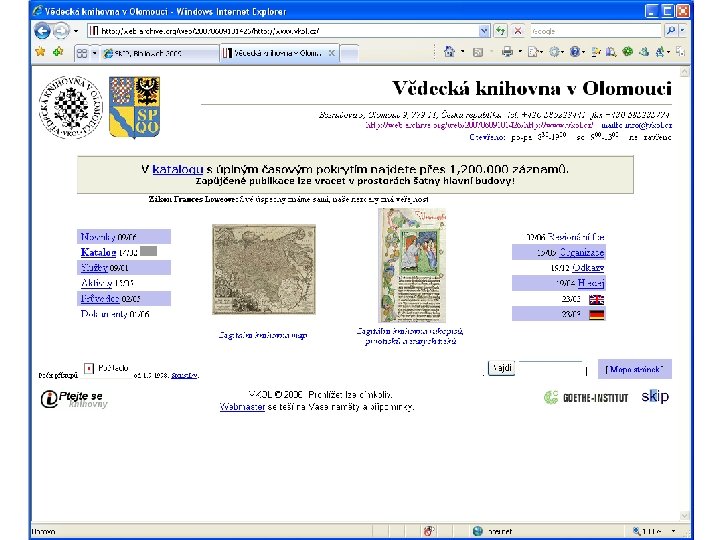Click into the Google search box
Image resolution: width=720 pixels, height=540 pixels.
[x=596, y=31]
